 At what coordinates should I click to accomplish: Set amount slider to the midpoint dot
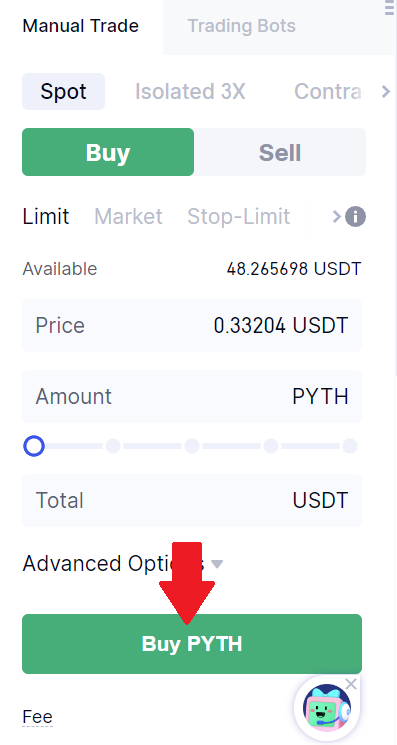[192, 446]
